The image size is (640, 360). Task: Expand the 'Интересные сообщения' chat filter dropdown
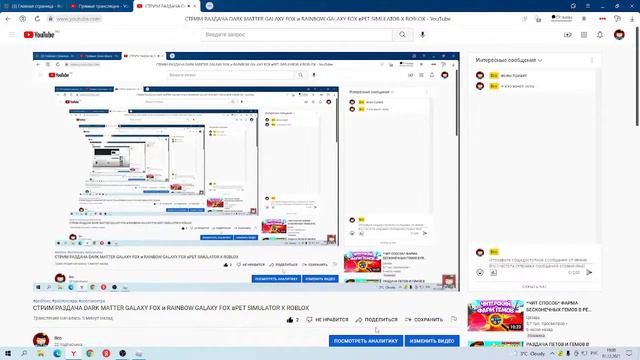pos(509,60)
